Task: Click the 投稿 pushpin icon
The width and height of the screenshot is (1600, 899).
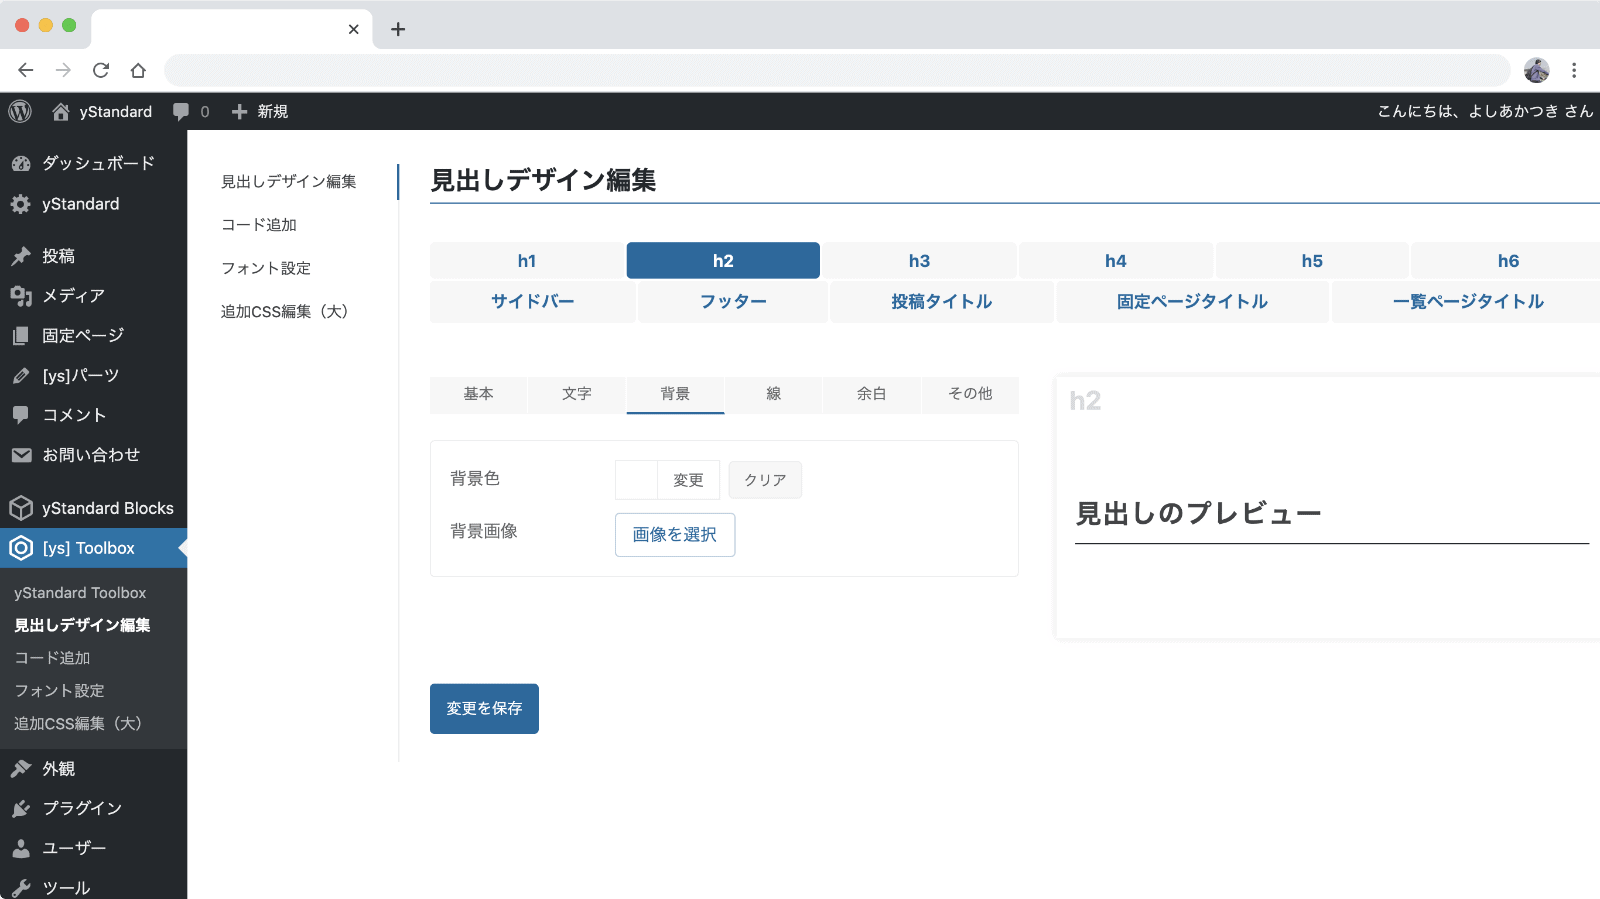Action: (21, 256)
